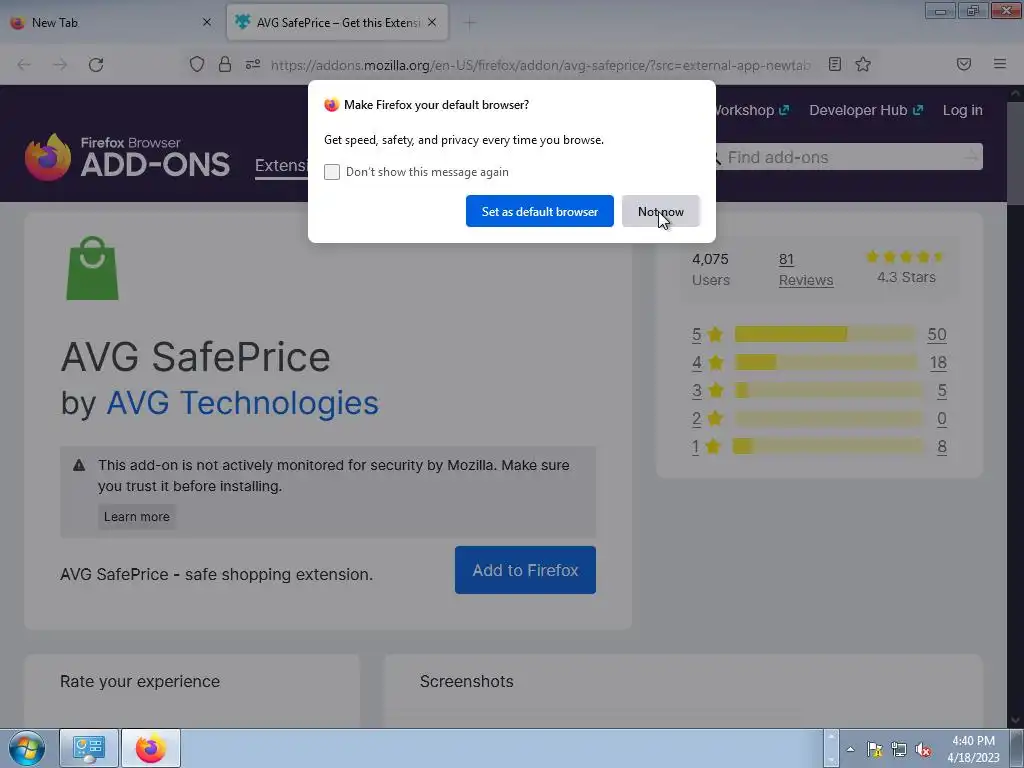This screenshot has width=1024, height=768.
Task: Click the Firefox taskbar icon
Action: tap(151, 748)
